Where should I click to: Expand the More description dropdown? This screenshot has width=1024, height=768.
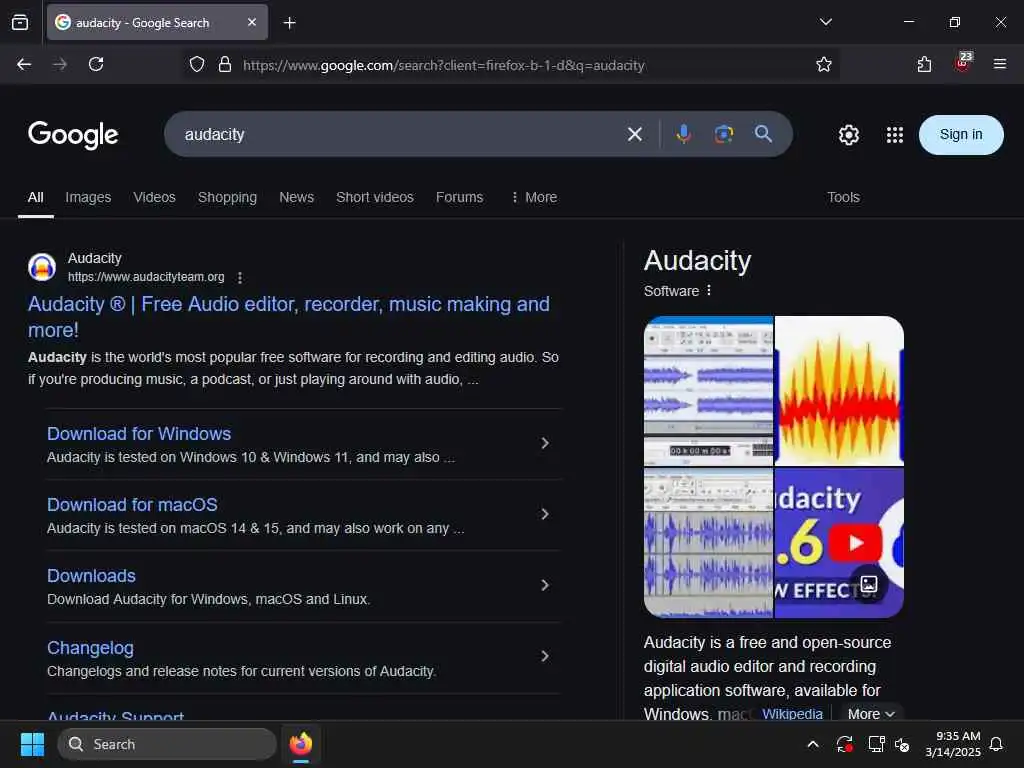click(871, 714)
